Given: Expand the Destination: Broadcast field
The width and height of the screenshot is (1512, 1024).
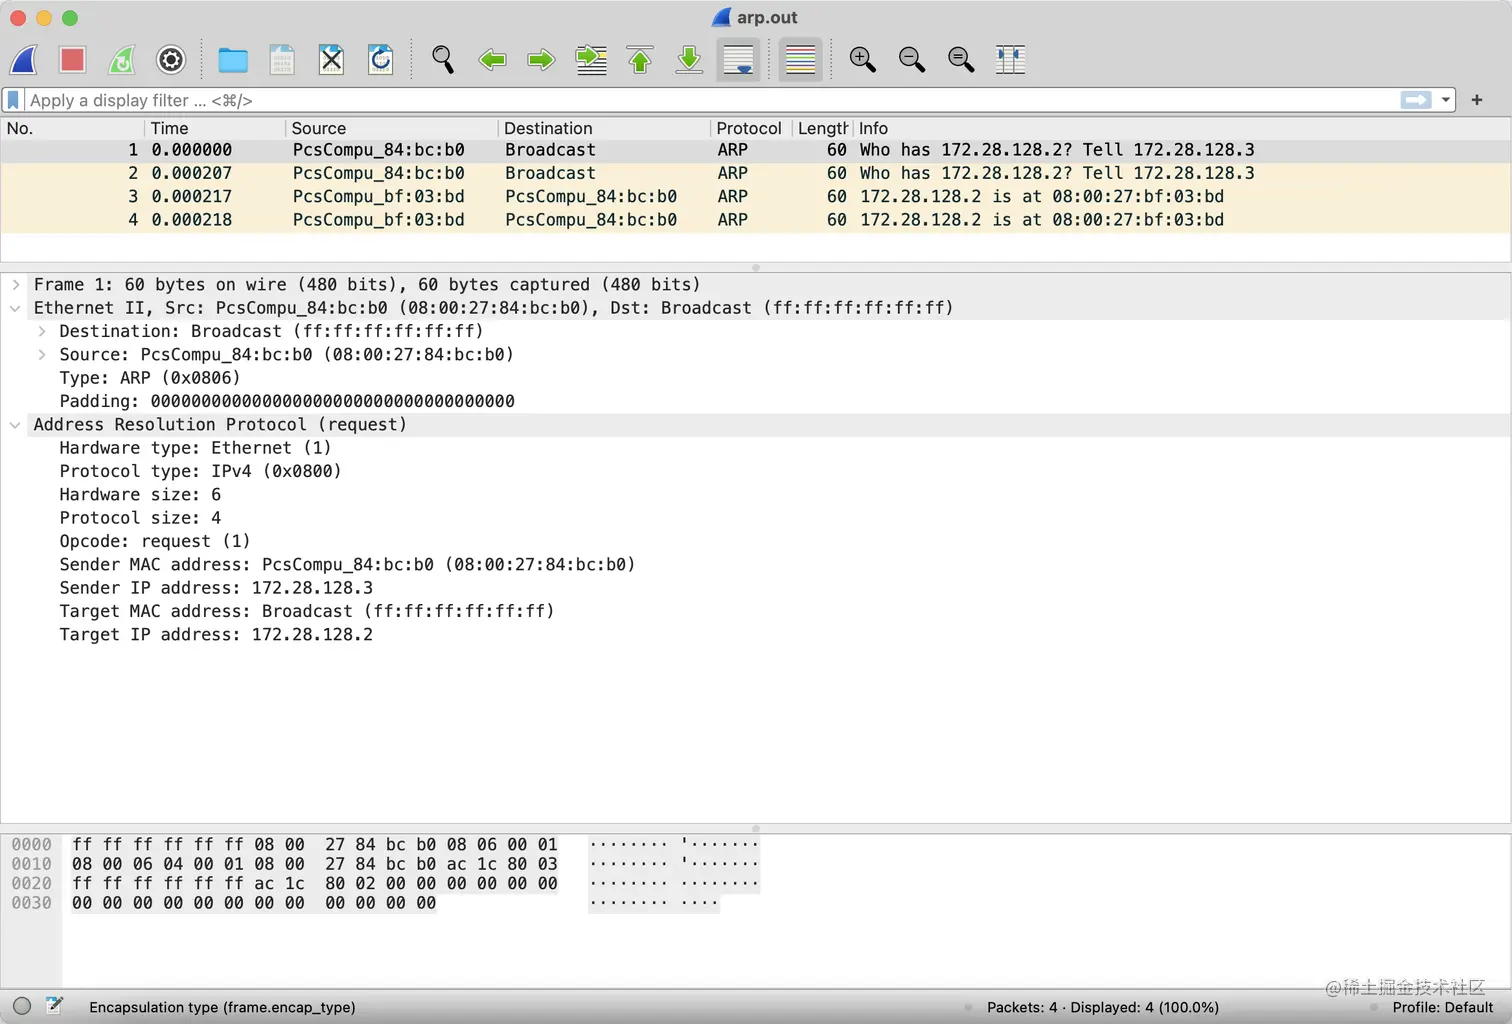Looking at the screenshot, I should pos(42,331).
